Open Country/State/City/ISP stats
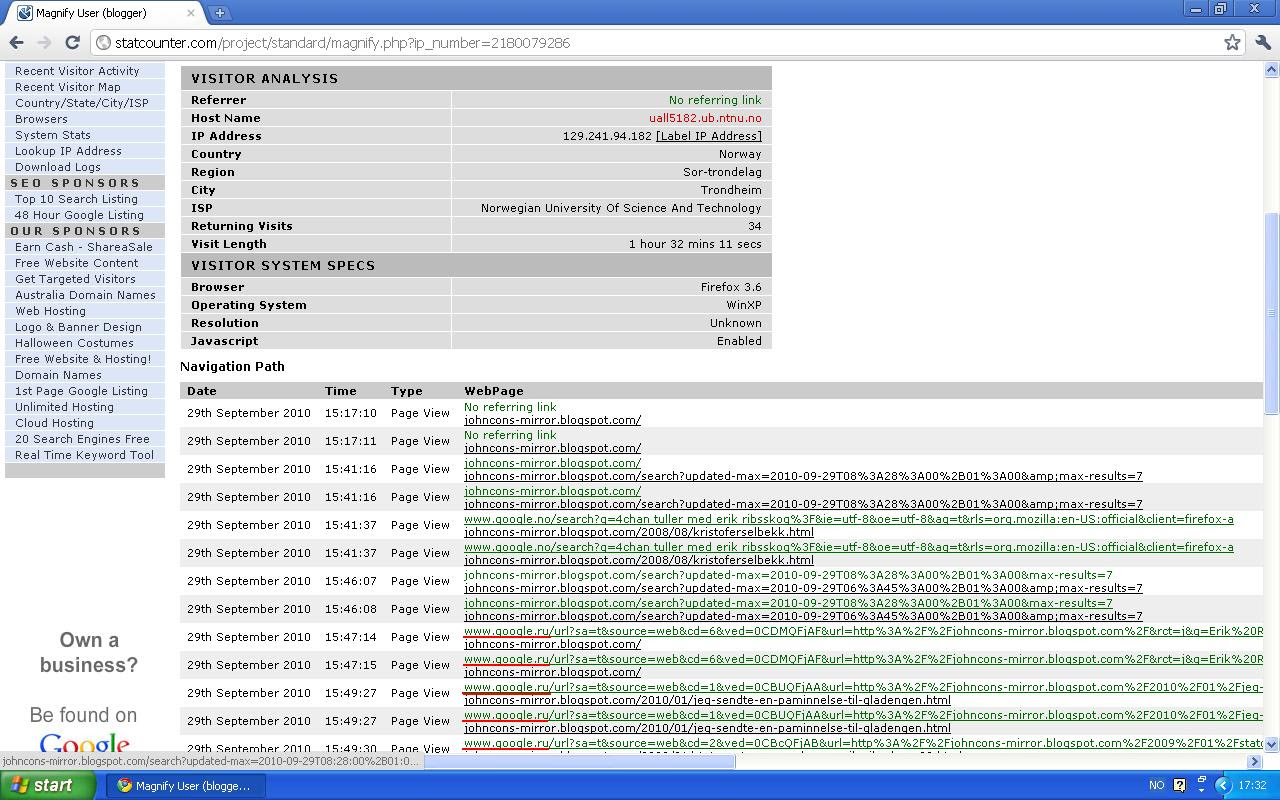Viewport: 1280px width, 800px height. 81,103
